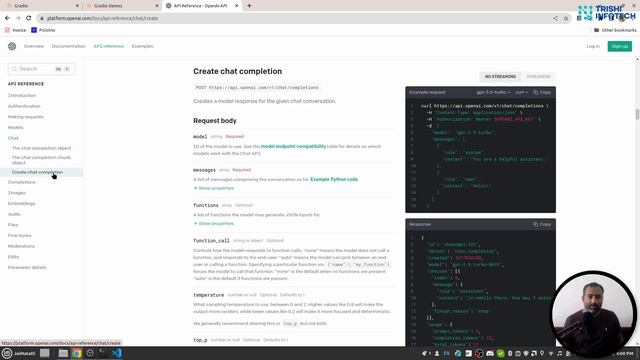Open The chat completion object item
This screenshot has width=640, height=360.
tap(41, 148)
